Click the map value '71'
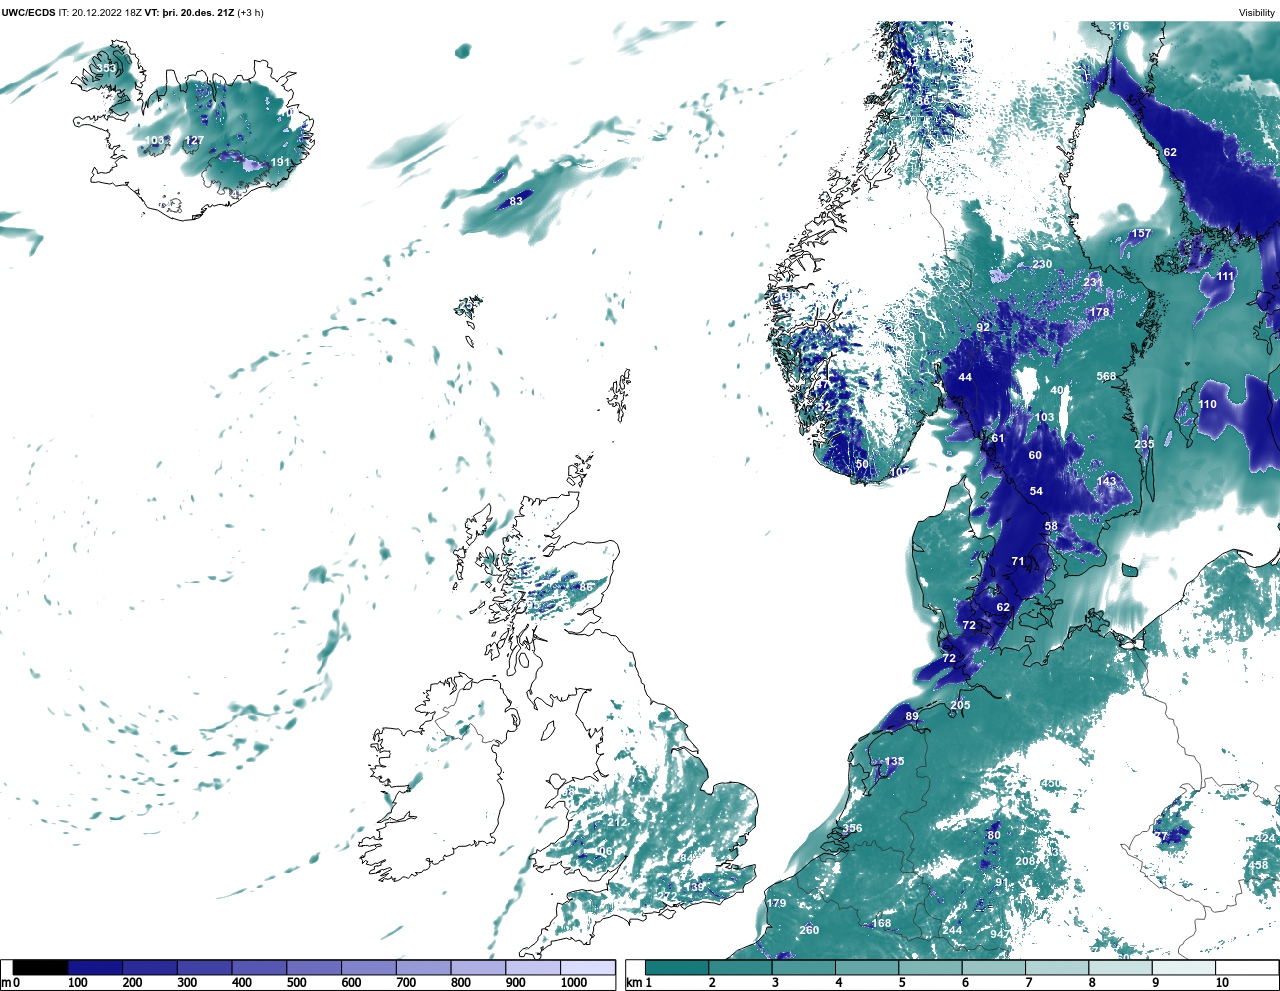The height and width of the screenshot is (991, 1280). click(x=1018, y=561)
